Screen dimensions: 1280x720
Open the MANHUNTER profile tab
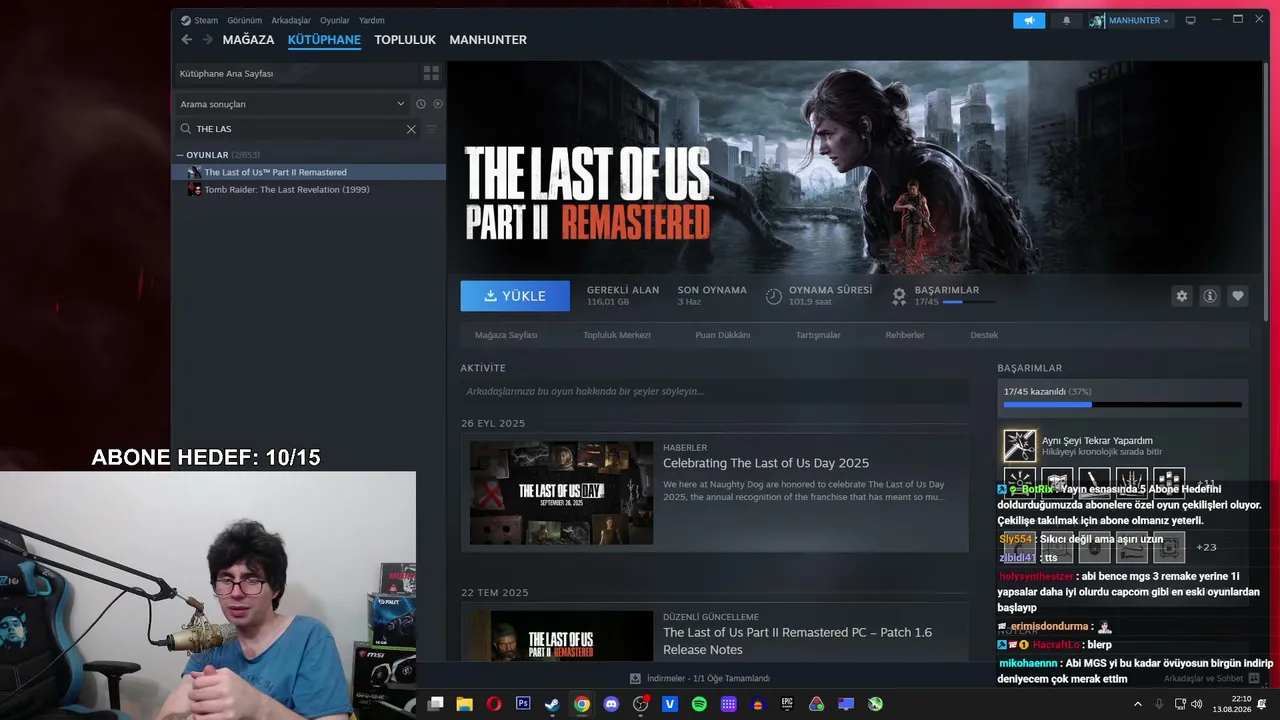coord(488,40)
